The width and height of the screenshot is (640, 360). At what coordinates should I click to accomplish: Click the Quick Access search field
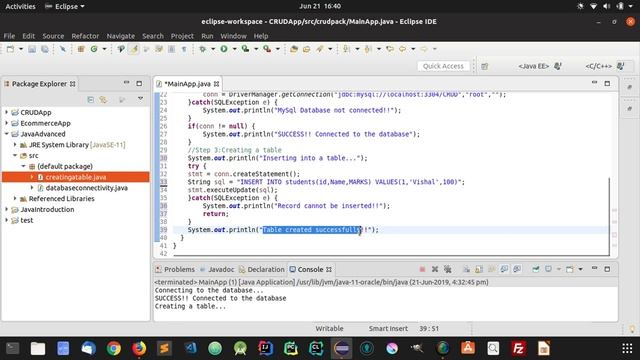pyautogui.click(x=443, y=66)
